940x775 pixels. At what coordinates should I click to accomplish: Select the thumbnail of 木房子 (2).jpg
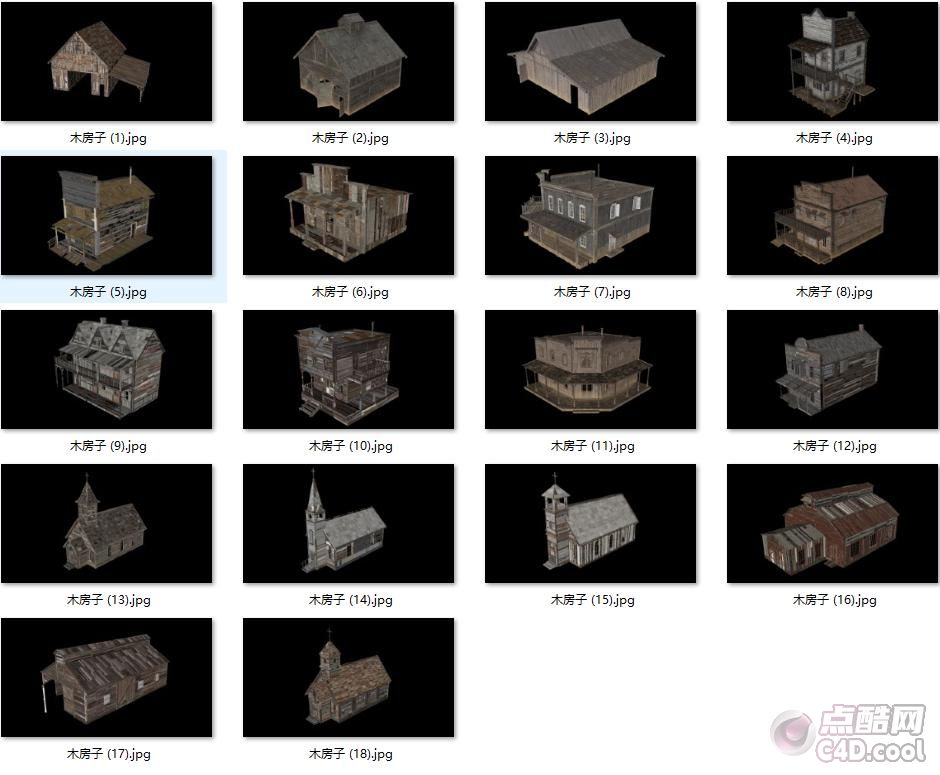pos(348,62)
